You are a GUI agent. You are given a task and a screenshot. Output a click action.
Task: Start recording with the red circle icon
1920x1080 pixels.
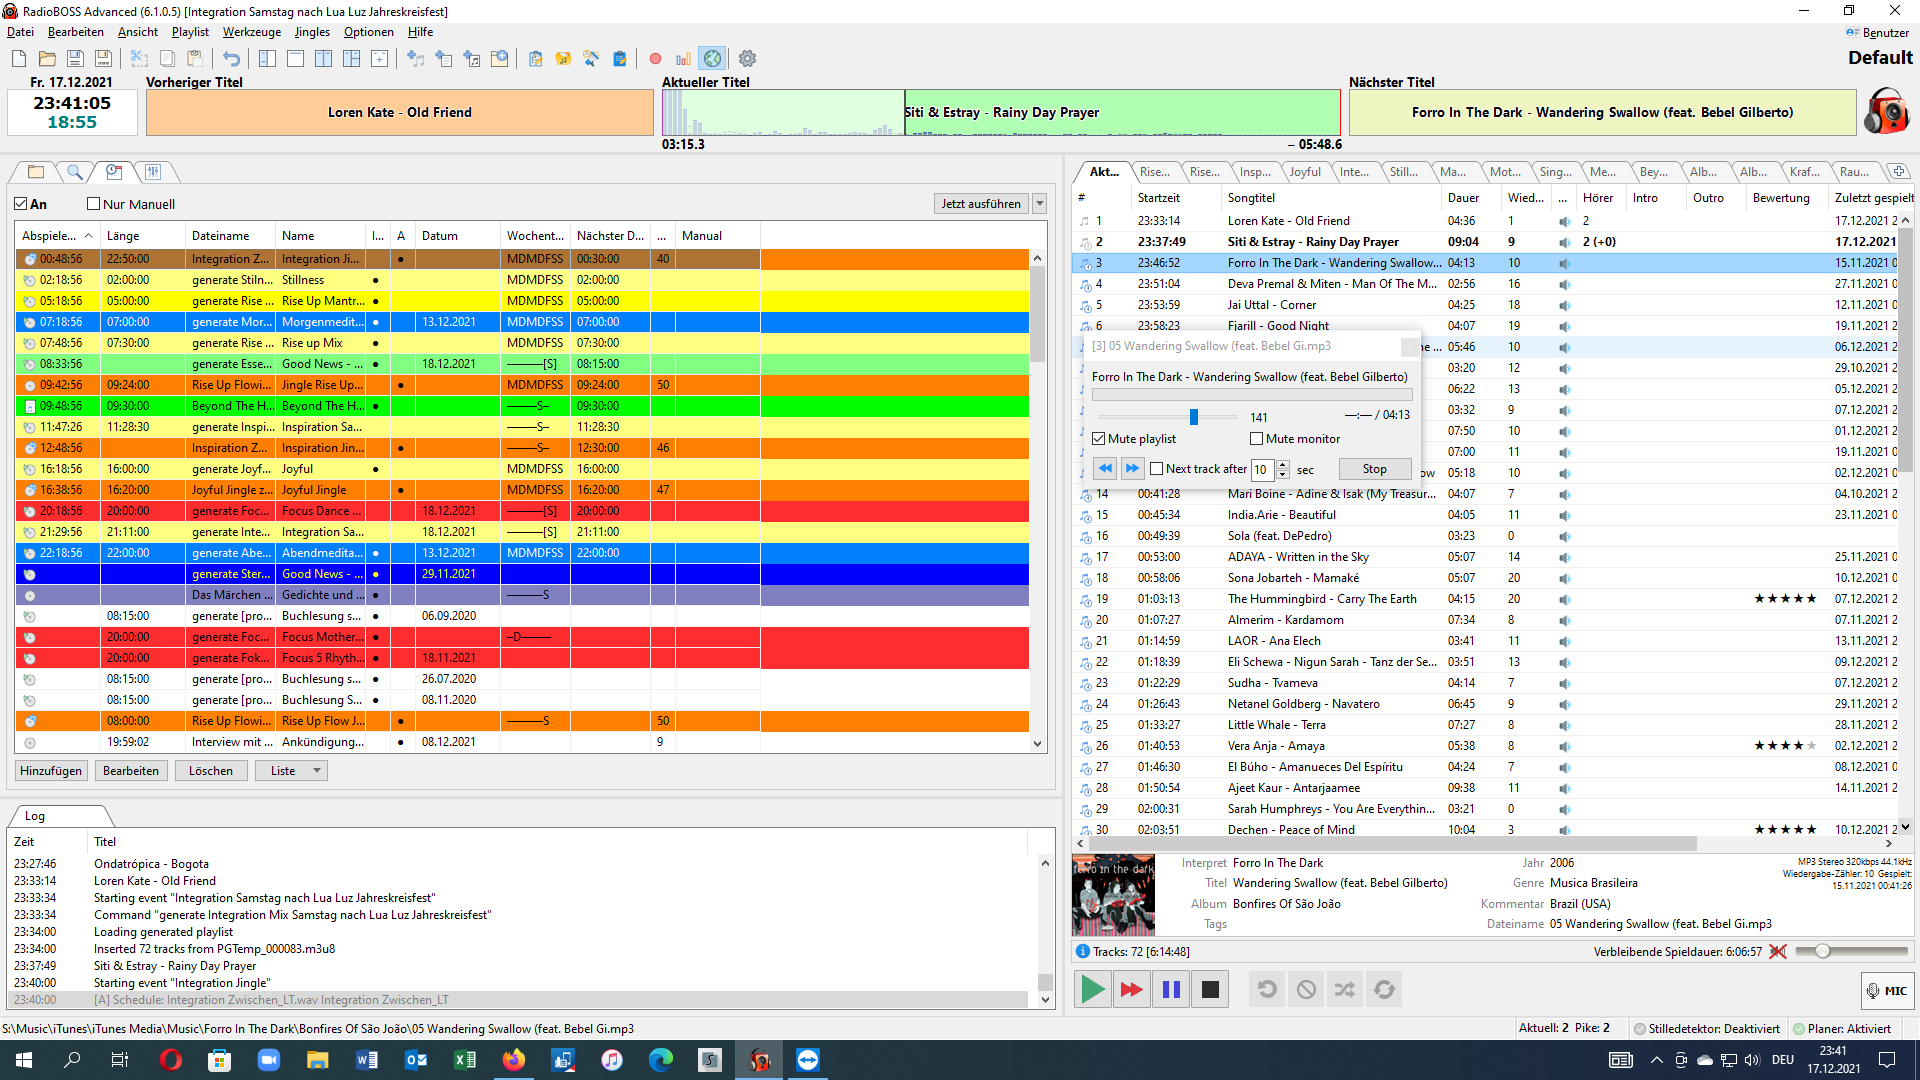655,59
